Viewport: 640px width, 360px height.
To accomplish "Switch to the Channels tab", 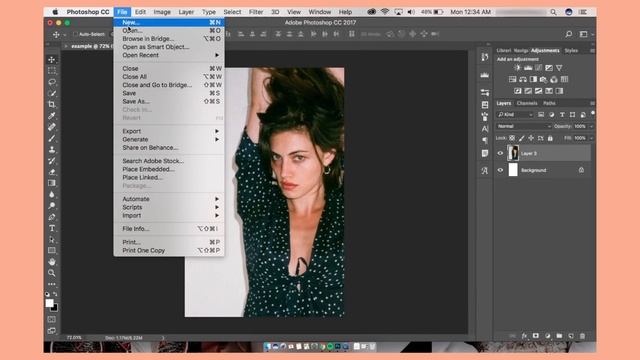I will point(527,103).
